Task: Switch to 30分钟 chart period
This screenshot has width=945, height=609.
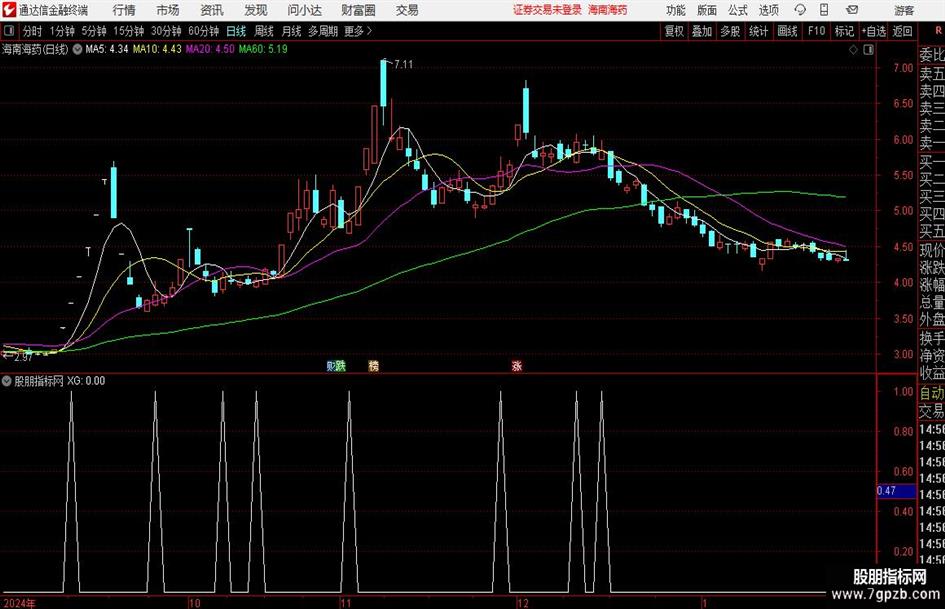Action: point(166,31)
